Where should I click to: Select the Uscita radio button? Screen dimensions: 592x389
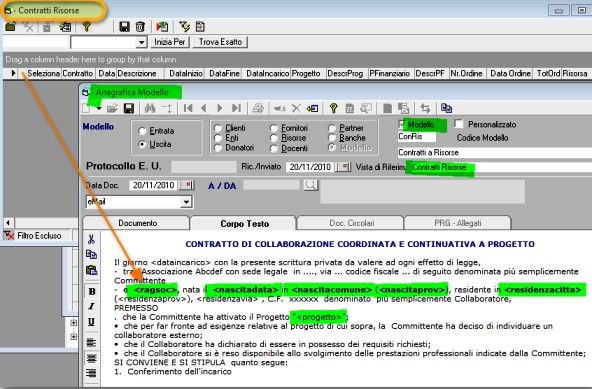(x=142, y=144)
